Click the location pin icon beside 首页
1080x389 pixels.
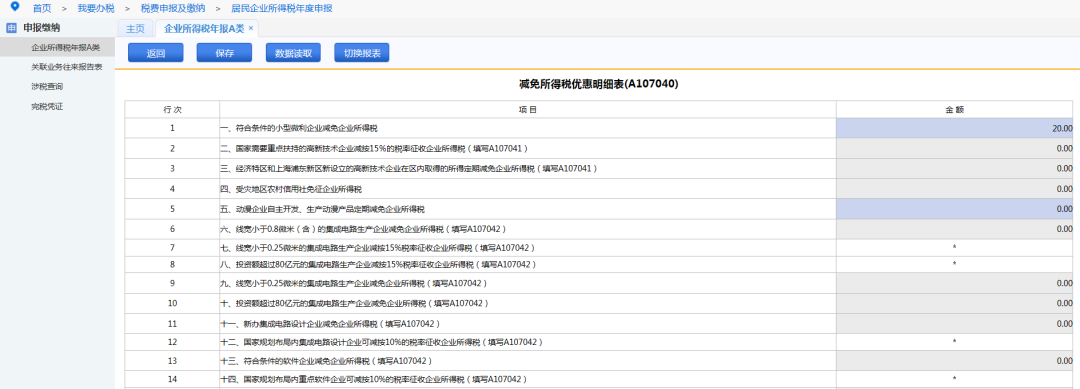click(15, 8)
